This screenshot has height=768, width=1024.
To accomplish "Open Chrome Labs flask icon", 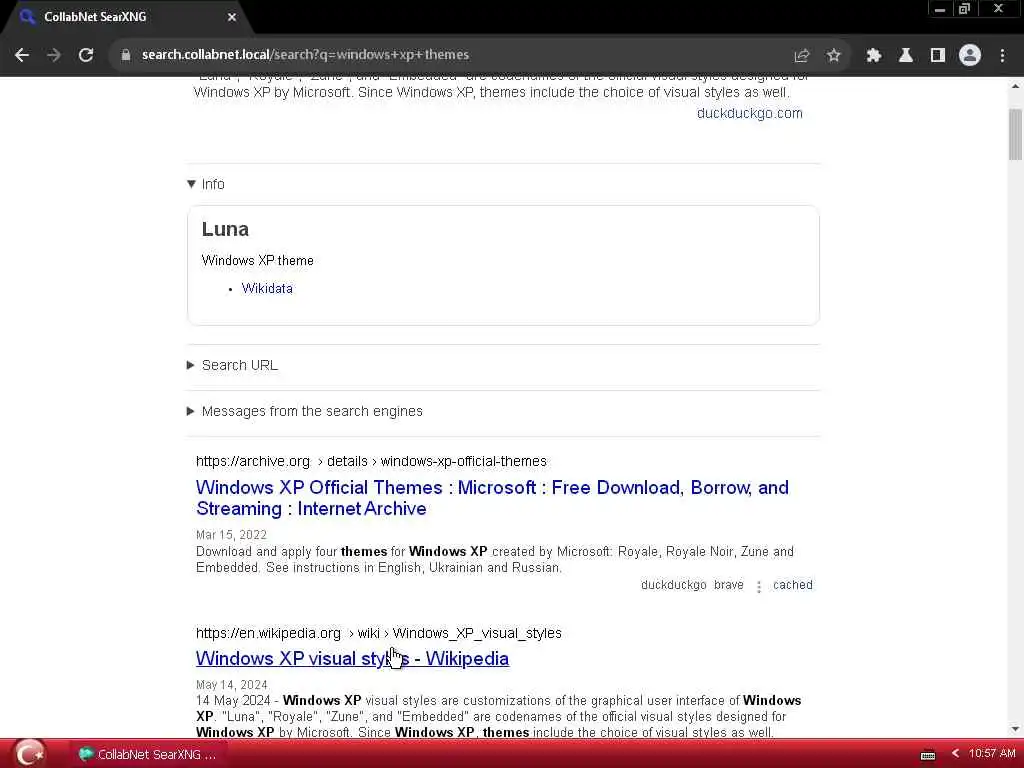I will [905, 55].
